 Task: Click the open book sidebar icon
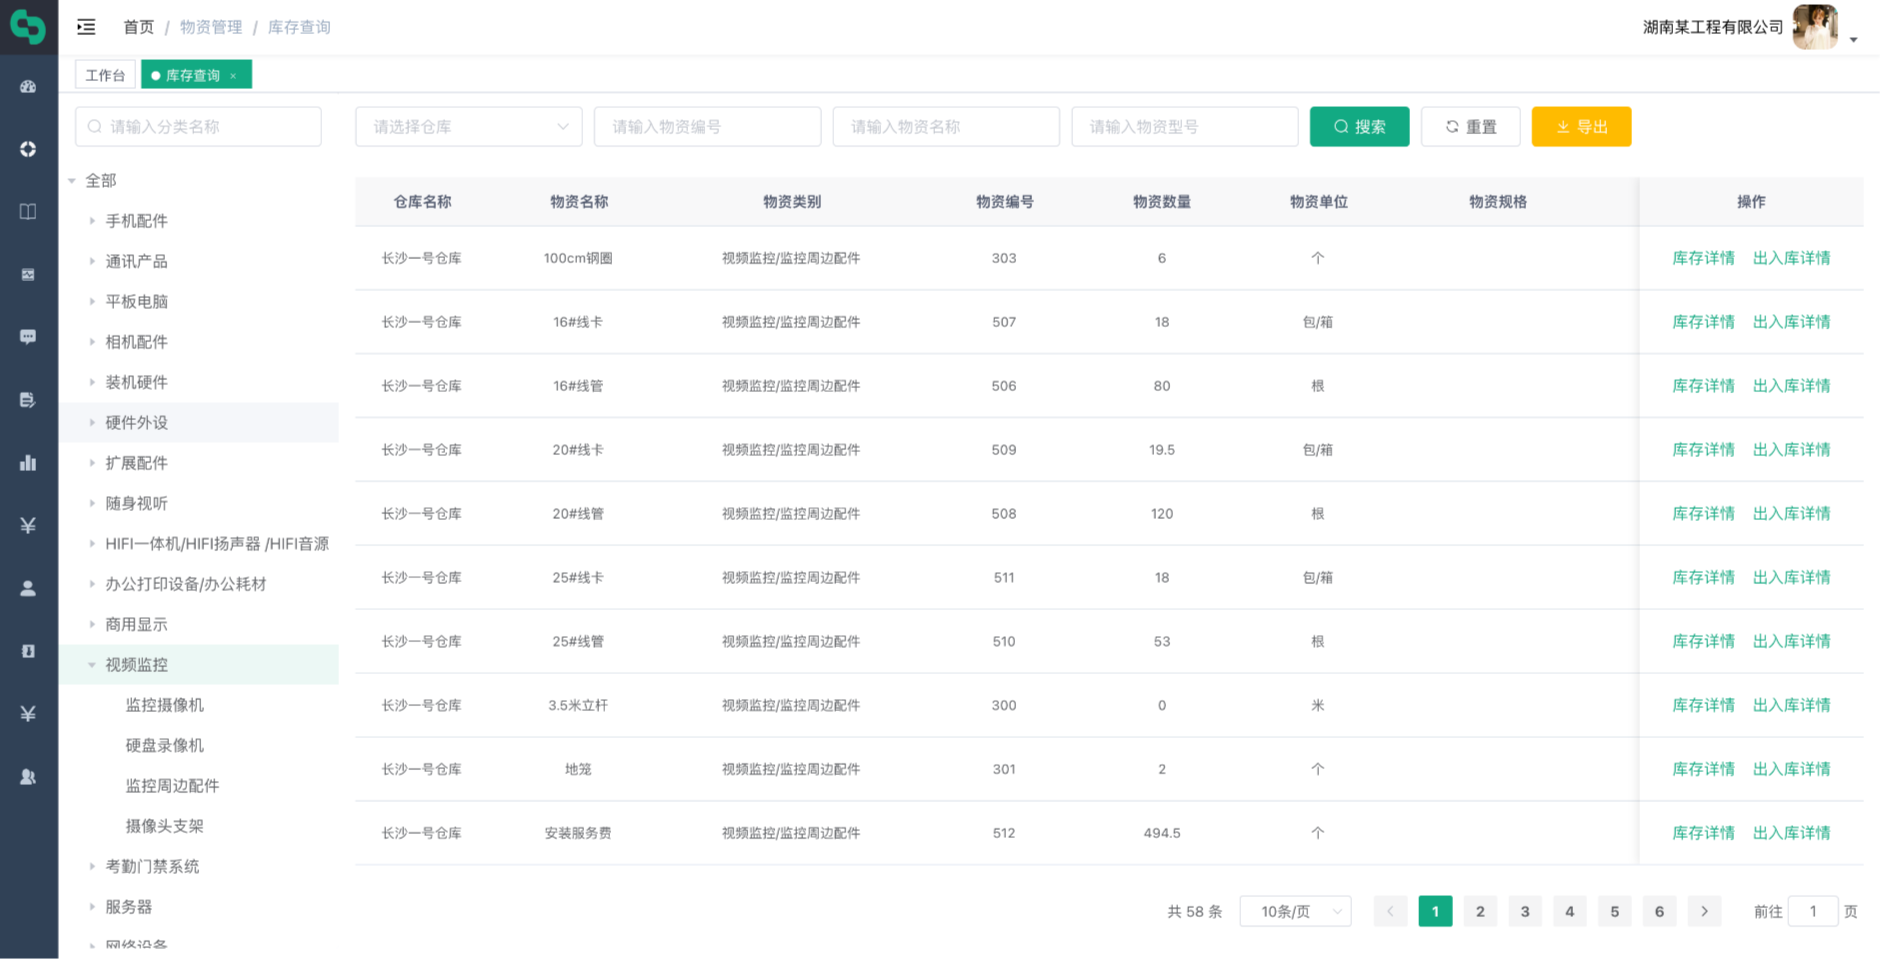click(x=28, y=212)
